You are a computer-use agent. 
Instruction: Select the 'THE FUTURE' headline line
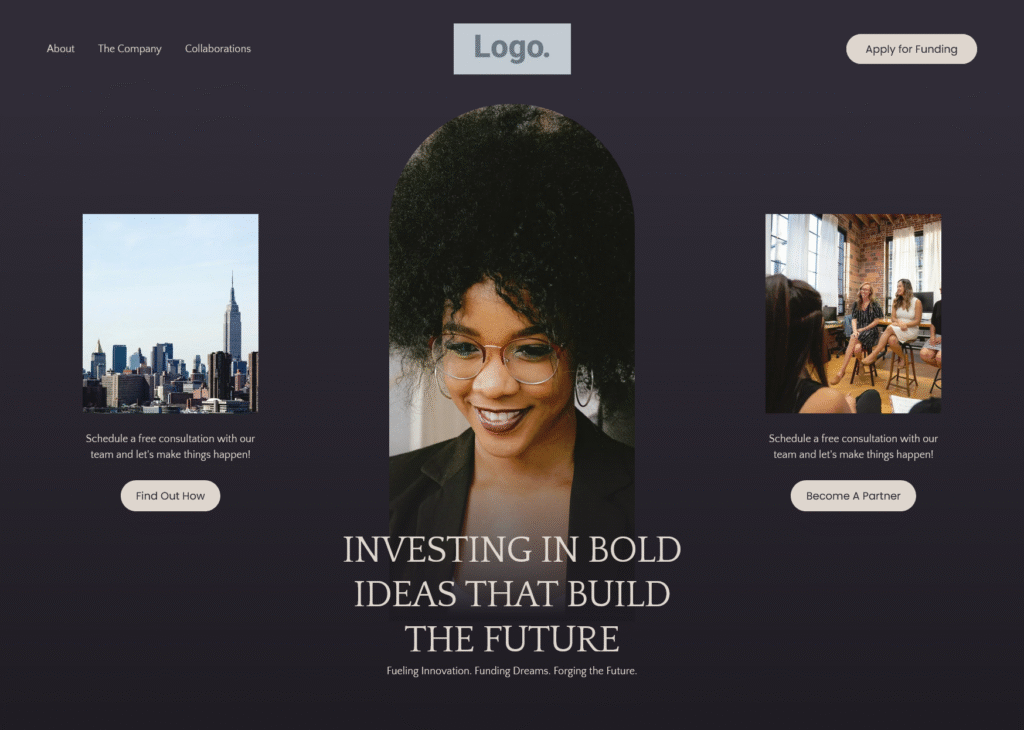[512, 639]
